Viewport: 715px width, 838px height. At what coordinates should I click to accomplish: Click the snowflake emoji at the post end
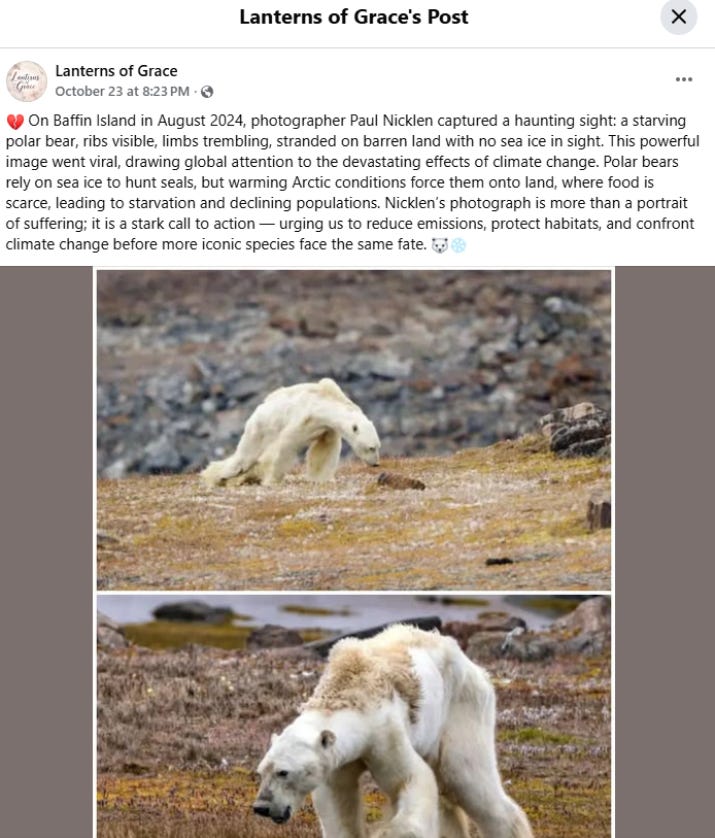click(458, 245)
